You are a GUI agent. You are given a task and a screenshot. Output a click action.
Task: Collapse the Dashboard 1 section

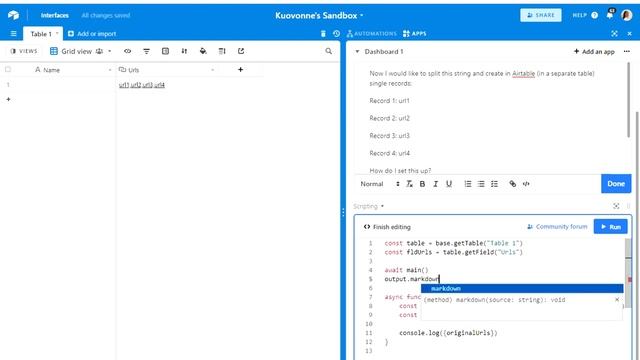pyautogui.click(x=357, y=51)
